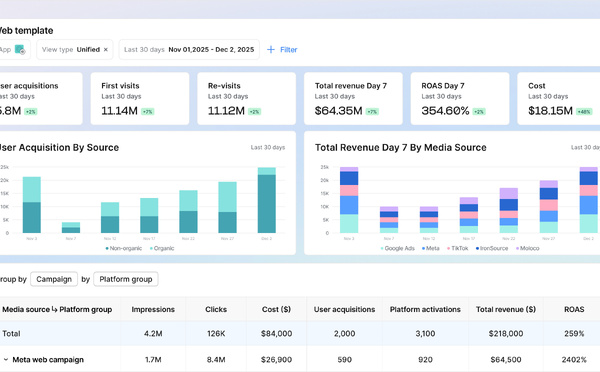This screenshot has width=600, height=372.
Task: Open the Campaign group-by dropdown
Action: point(54,279)
